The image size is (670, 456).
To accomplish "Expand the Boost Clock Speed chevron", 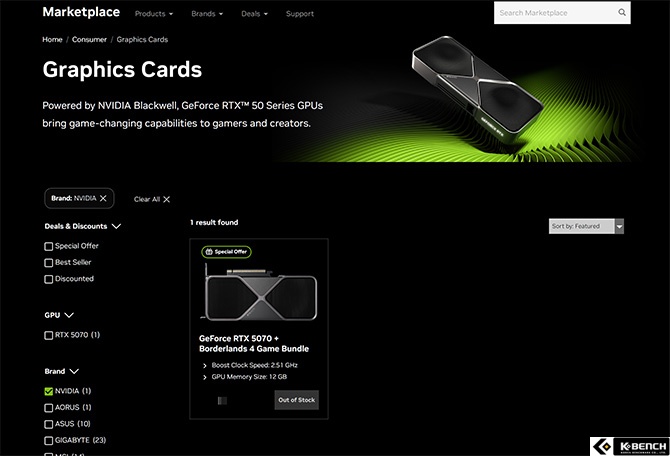I will tap(205, 365).
